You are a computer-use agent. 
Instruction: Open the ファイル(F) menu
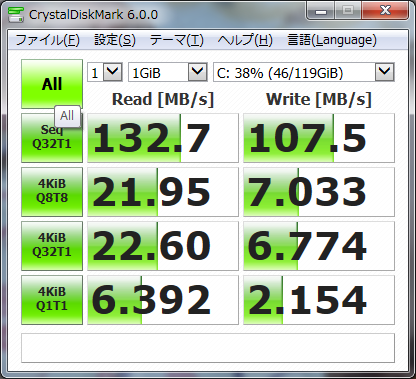tap(47, 40)
